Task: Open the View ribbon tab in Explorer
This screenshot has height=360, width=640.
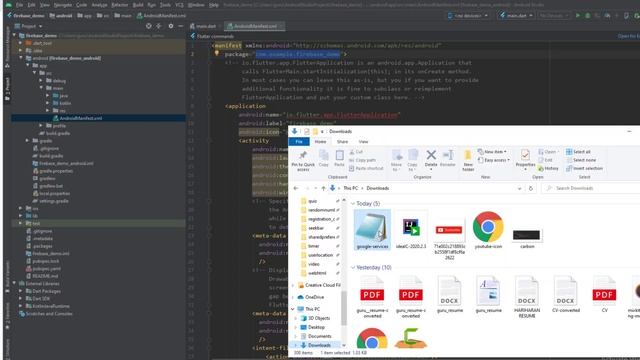Action: (x=363, y=142)
